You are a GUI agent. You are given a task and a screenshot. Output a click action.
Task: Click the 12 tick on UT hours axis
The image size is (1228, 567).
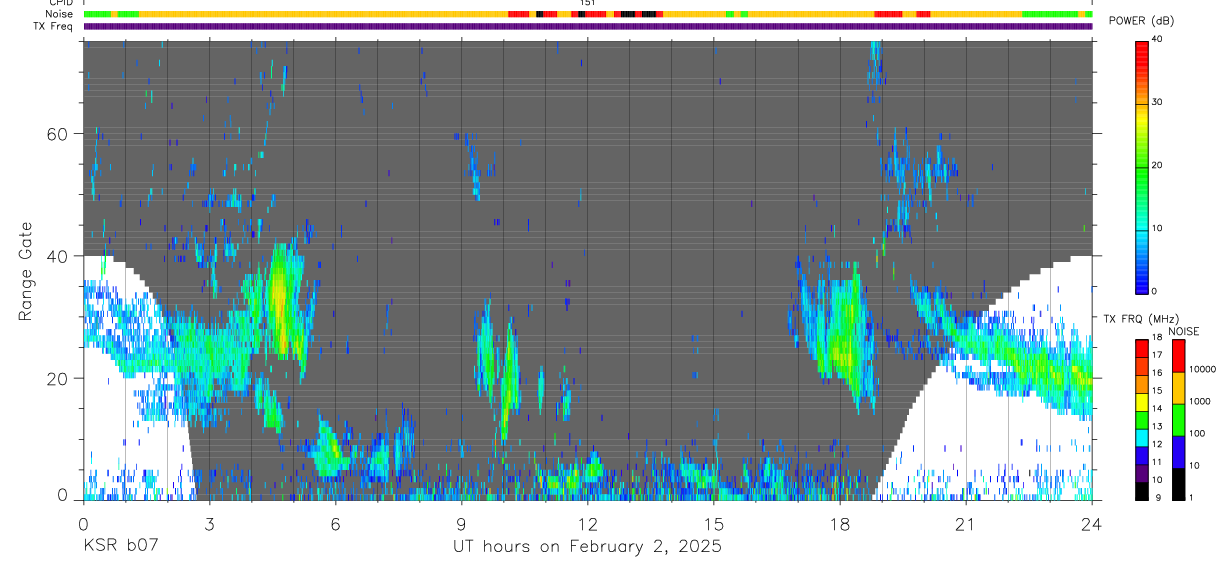click(x=587, y=524)
